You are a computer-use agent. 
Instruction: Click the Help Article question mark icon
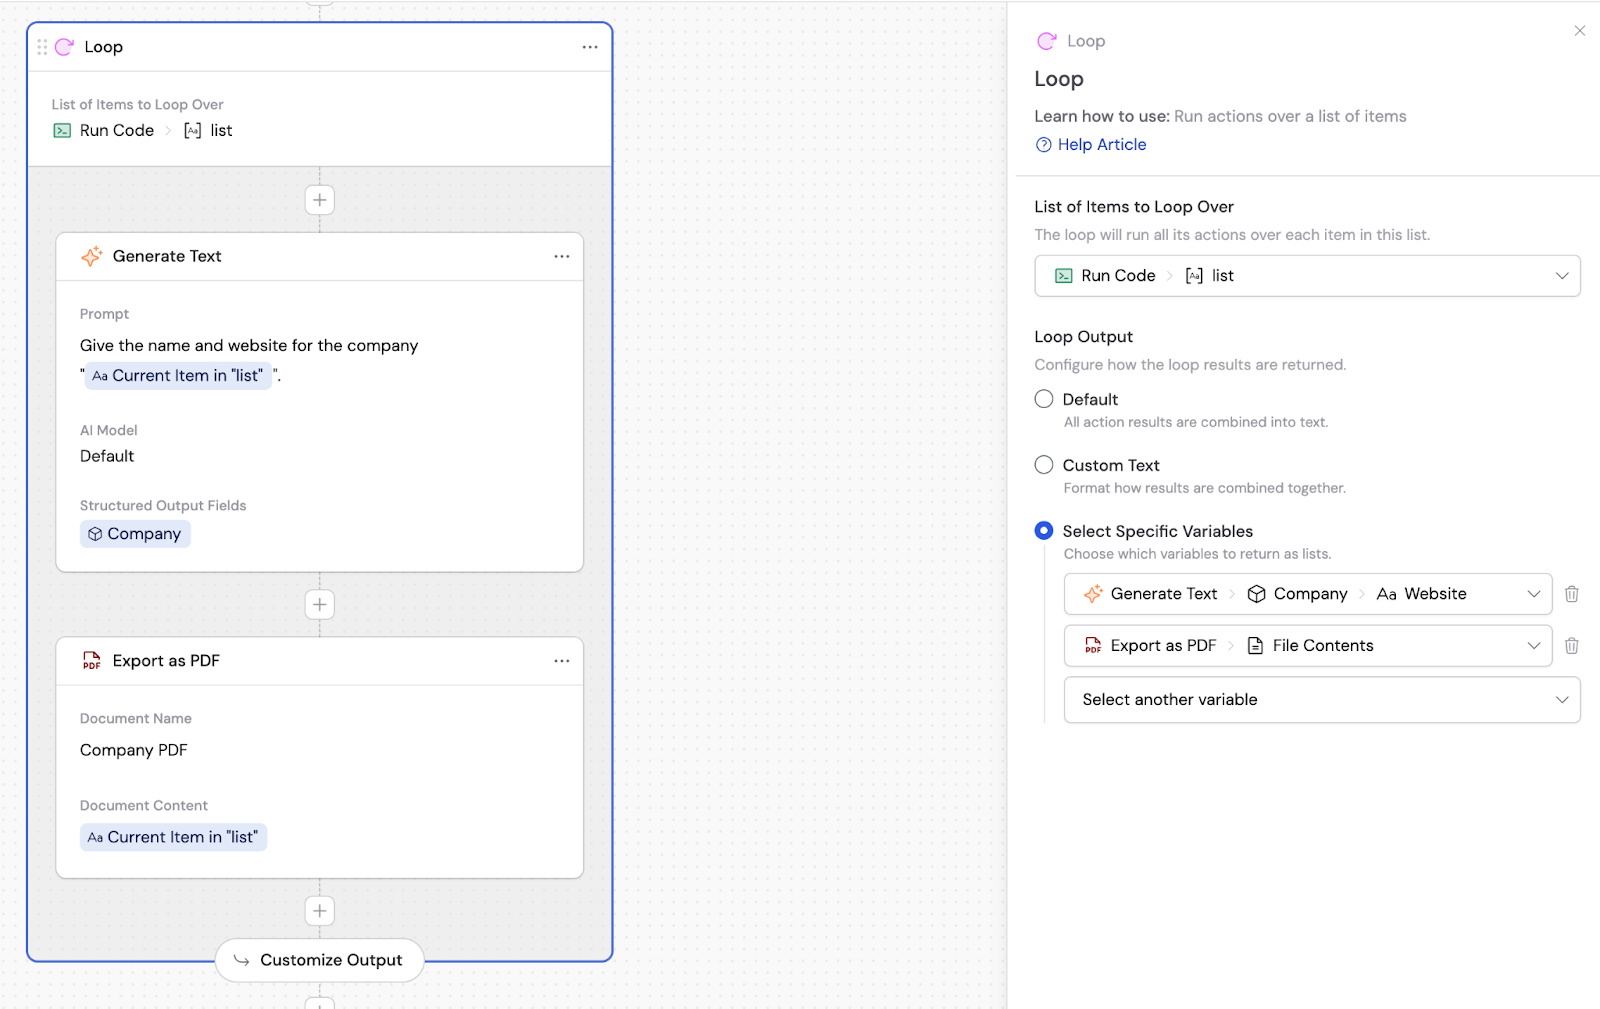click(1044, 145)
